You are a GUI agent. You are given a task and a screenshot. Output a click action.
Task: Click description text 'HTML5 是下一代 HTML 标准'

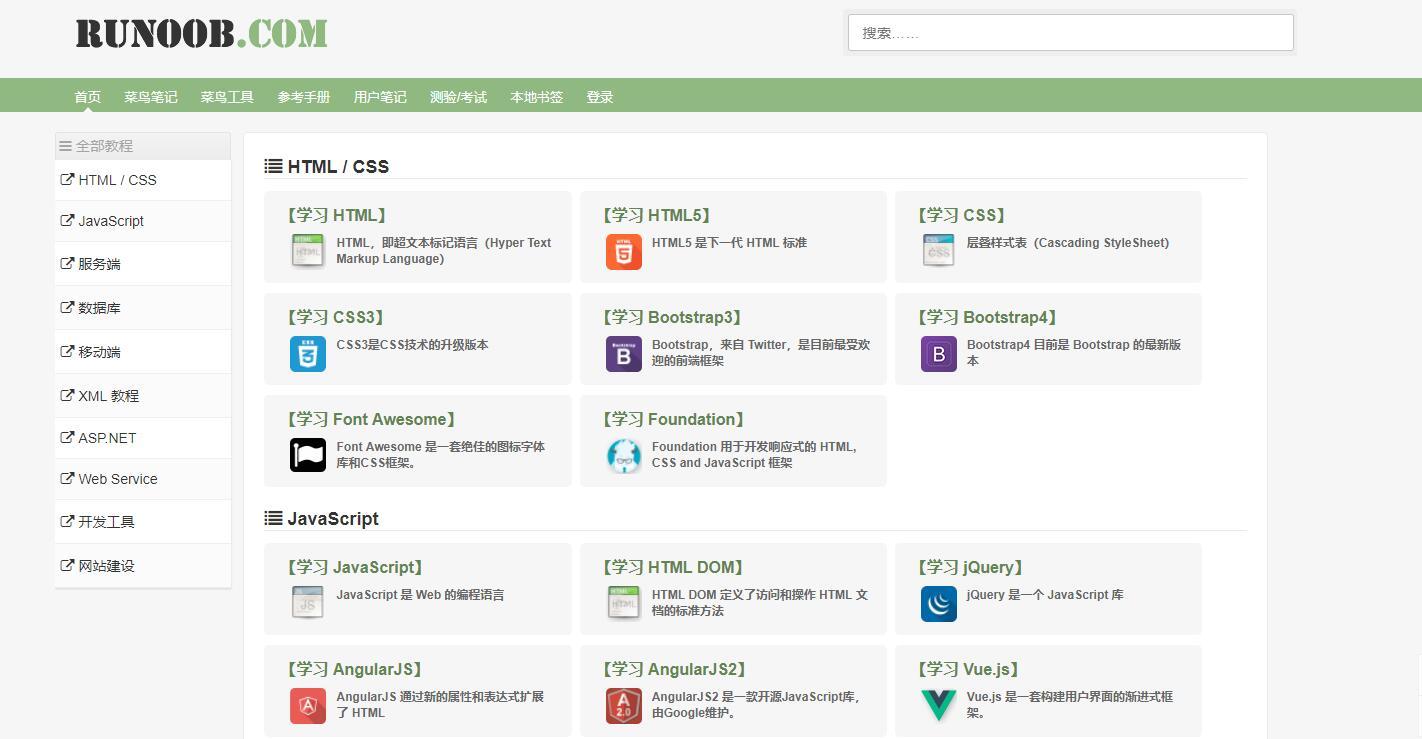pyautogui.click(x=729, y=243)
